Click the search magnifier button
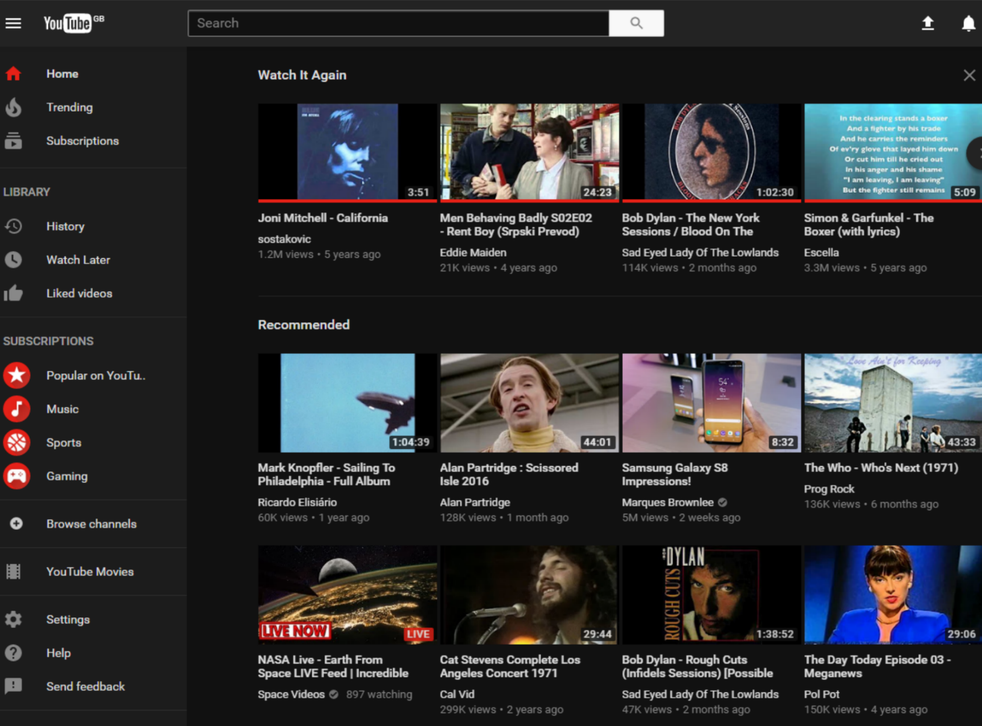The width and height of the screenshot is (982, 726). [636, 23]
